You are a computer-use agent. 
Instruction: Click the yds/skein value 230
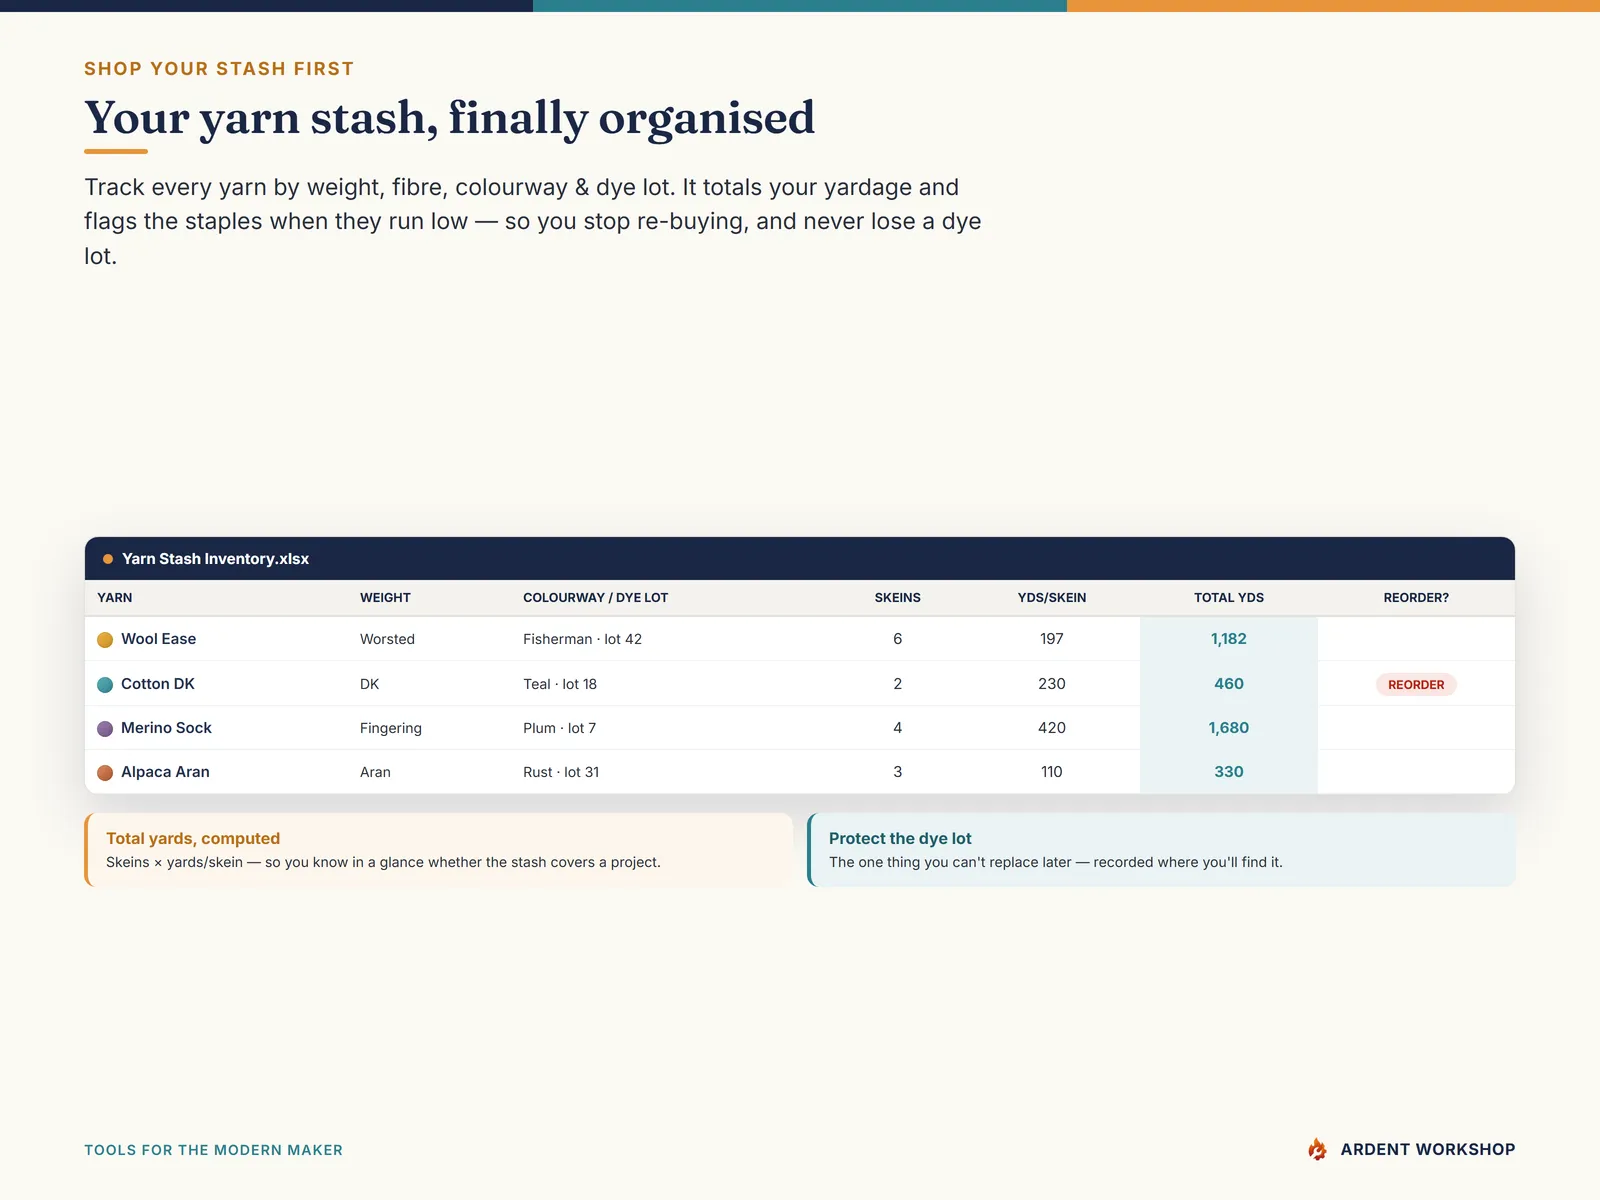[1052, 684]
